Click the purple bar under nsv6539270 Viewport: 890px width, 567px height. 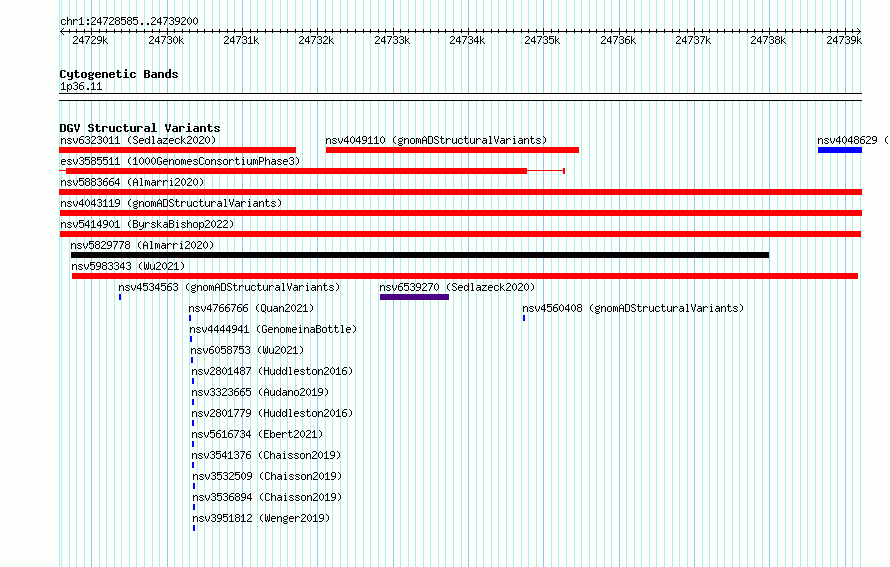coord(414,297)
